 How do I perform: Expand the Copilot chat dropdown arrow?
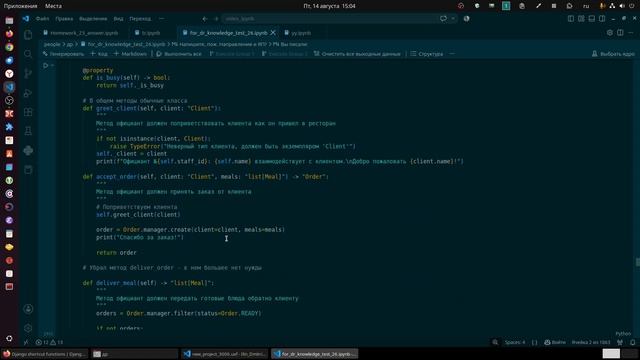pyautogui.click(x=453, y=18)
